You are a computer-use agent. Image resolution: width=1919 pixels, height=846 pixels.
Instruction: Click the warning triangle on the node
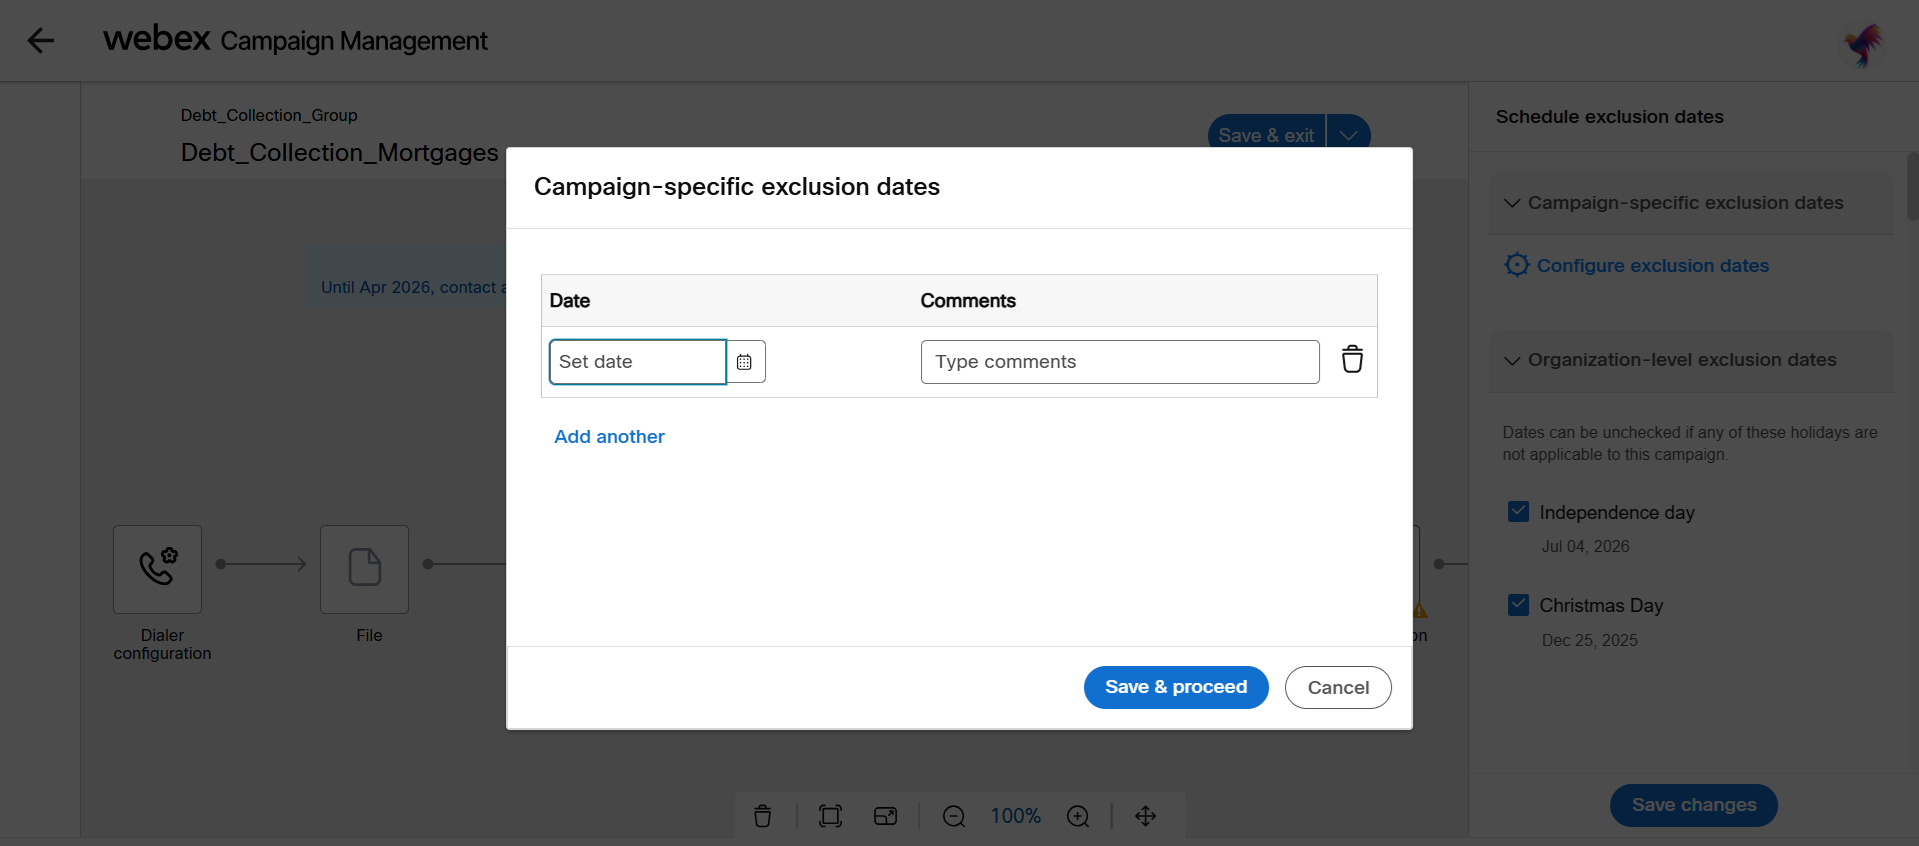1420,610
